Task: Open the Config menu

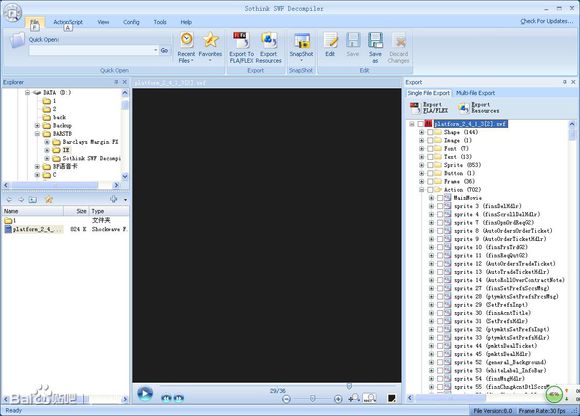Action: [x=131, y=22]
